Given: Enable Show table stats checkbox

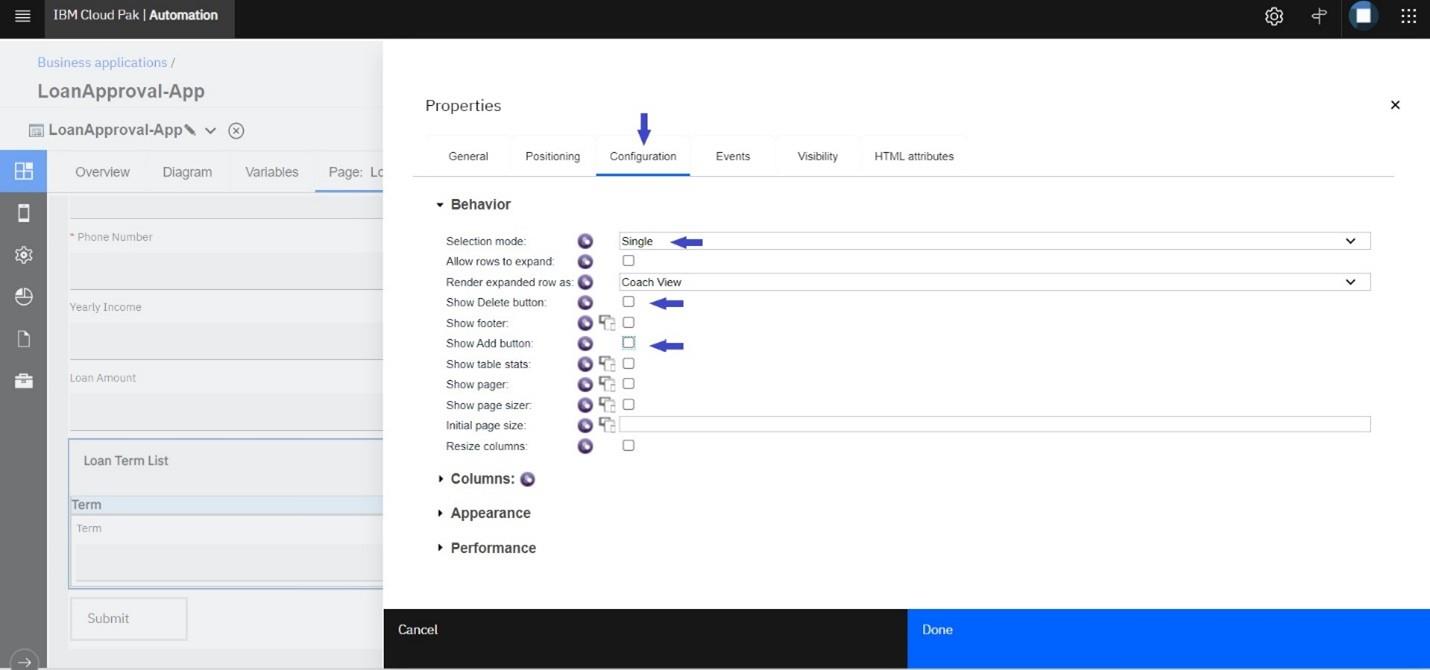Looking at the screenshot, I should [x=628, y=363].
